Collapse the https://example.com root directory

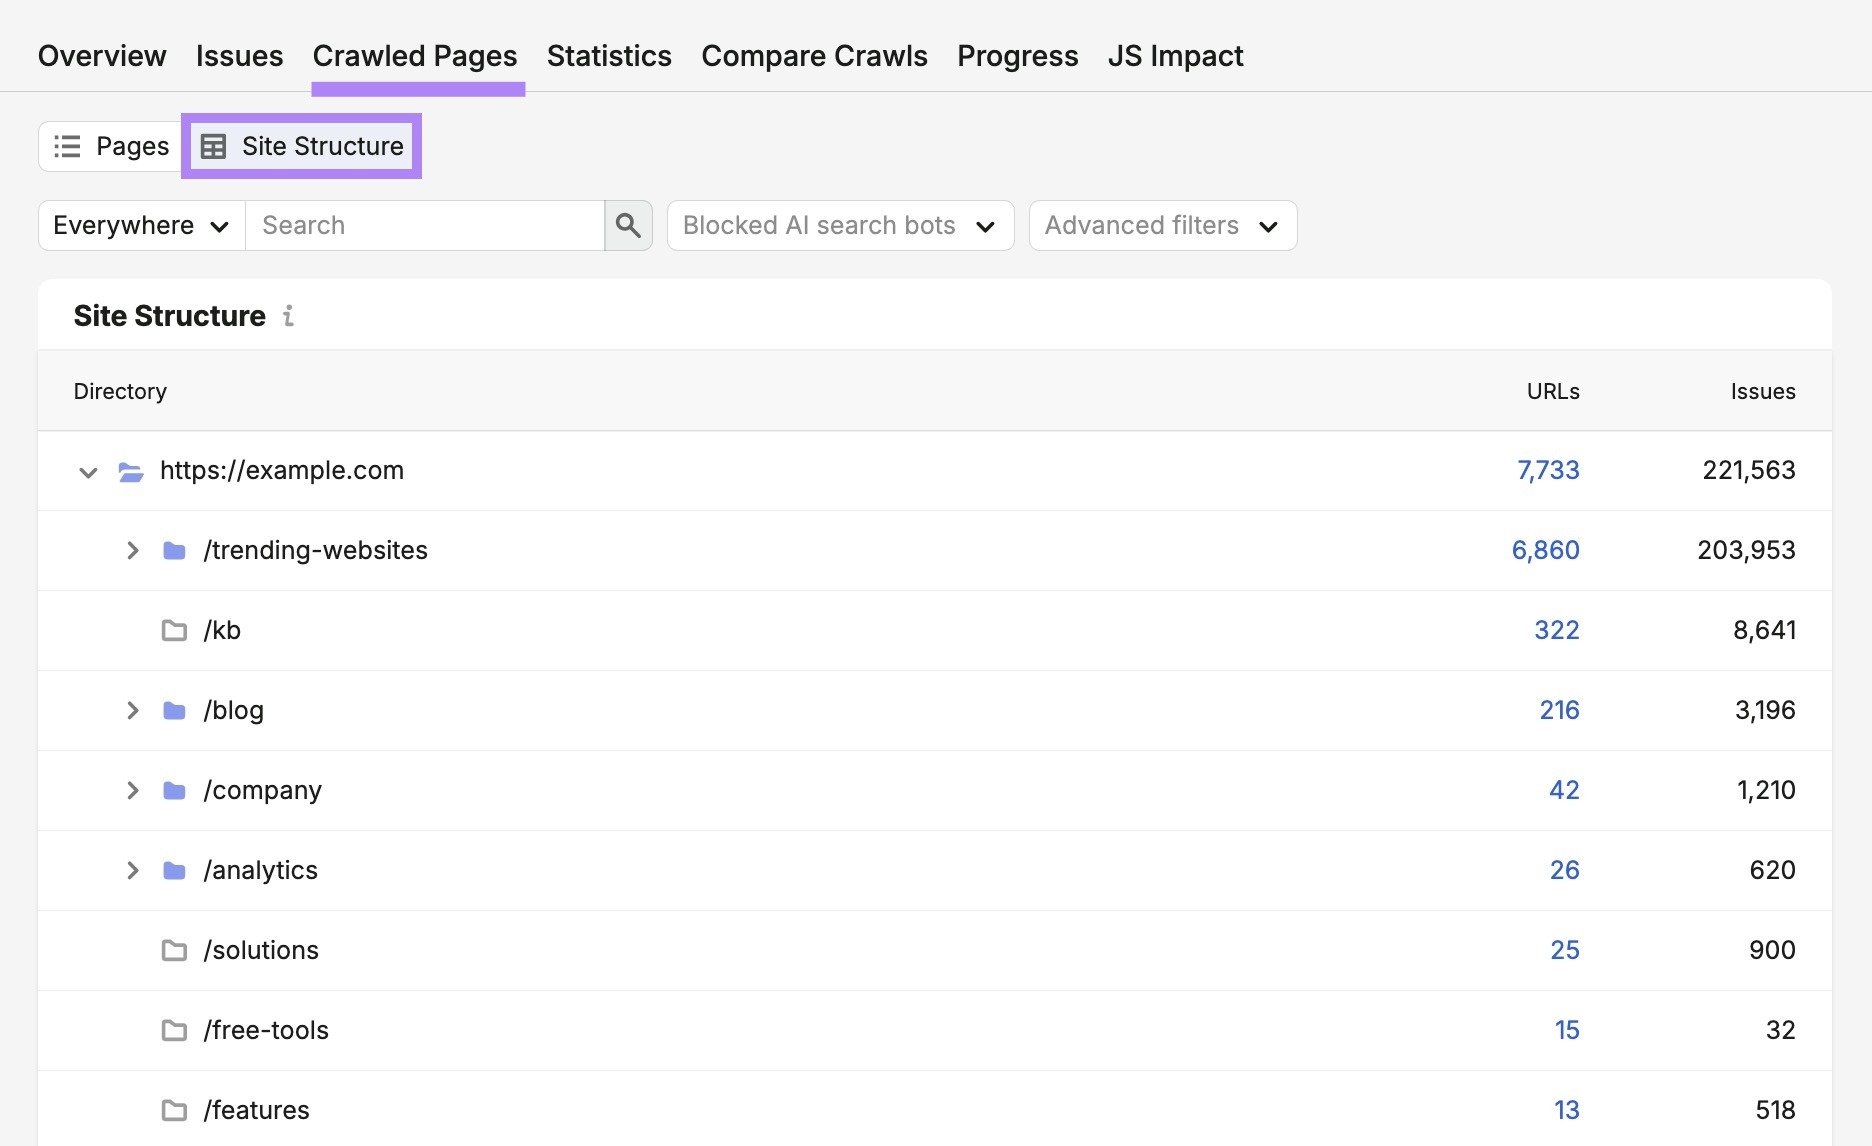click(88, 471)
